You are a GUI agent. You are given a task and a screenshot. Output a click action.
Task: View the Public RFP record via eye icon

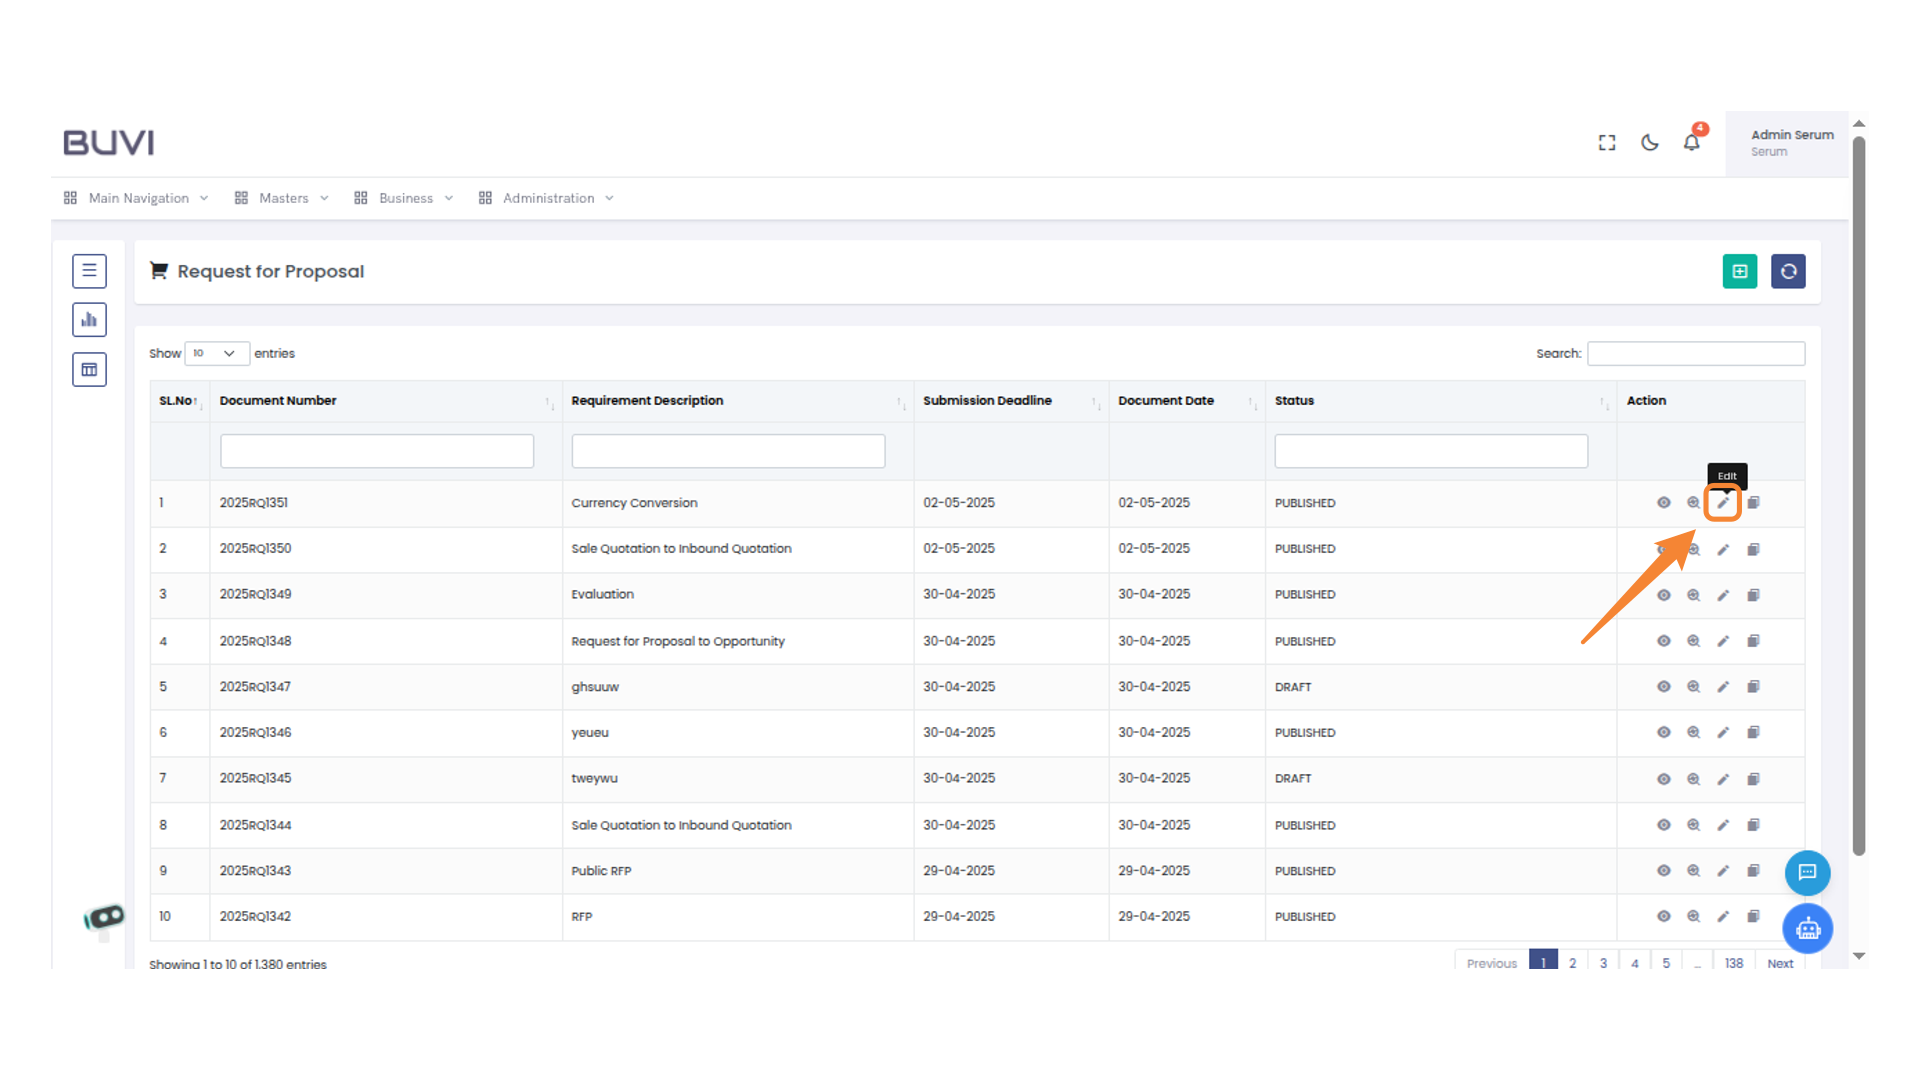tap(1663, 871)
